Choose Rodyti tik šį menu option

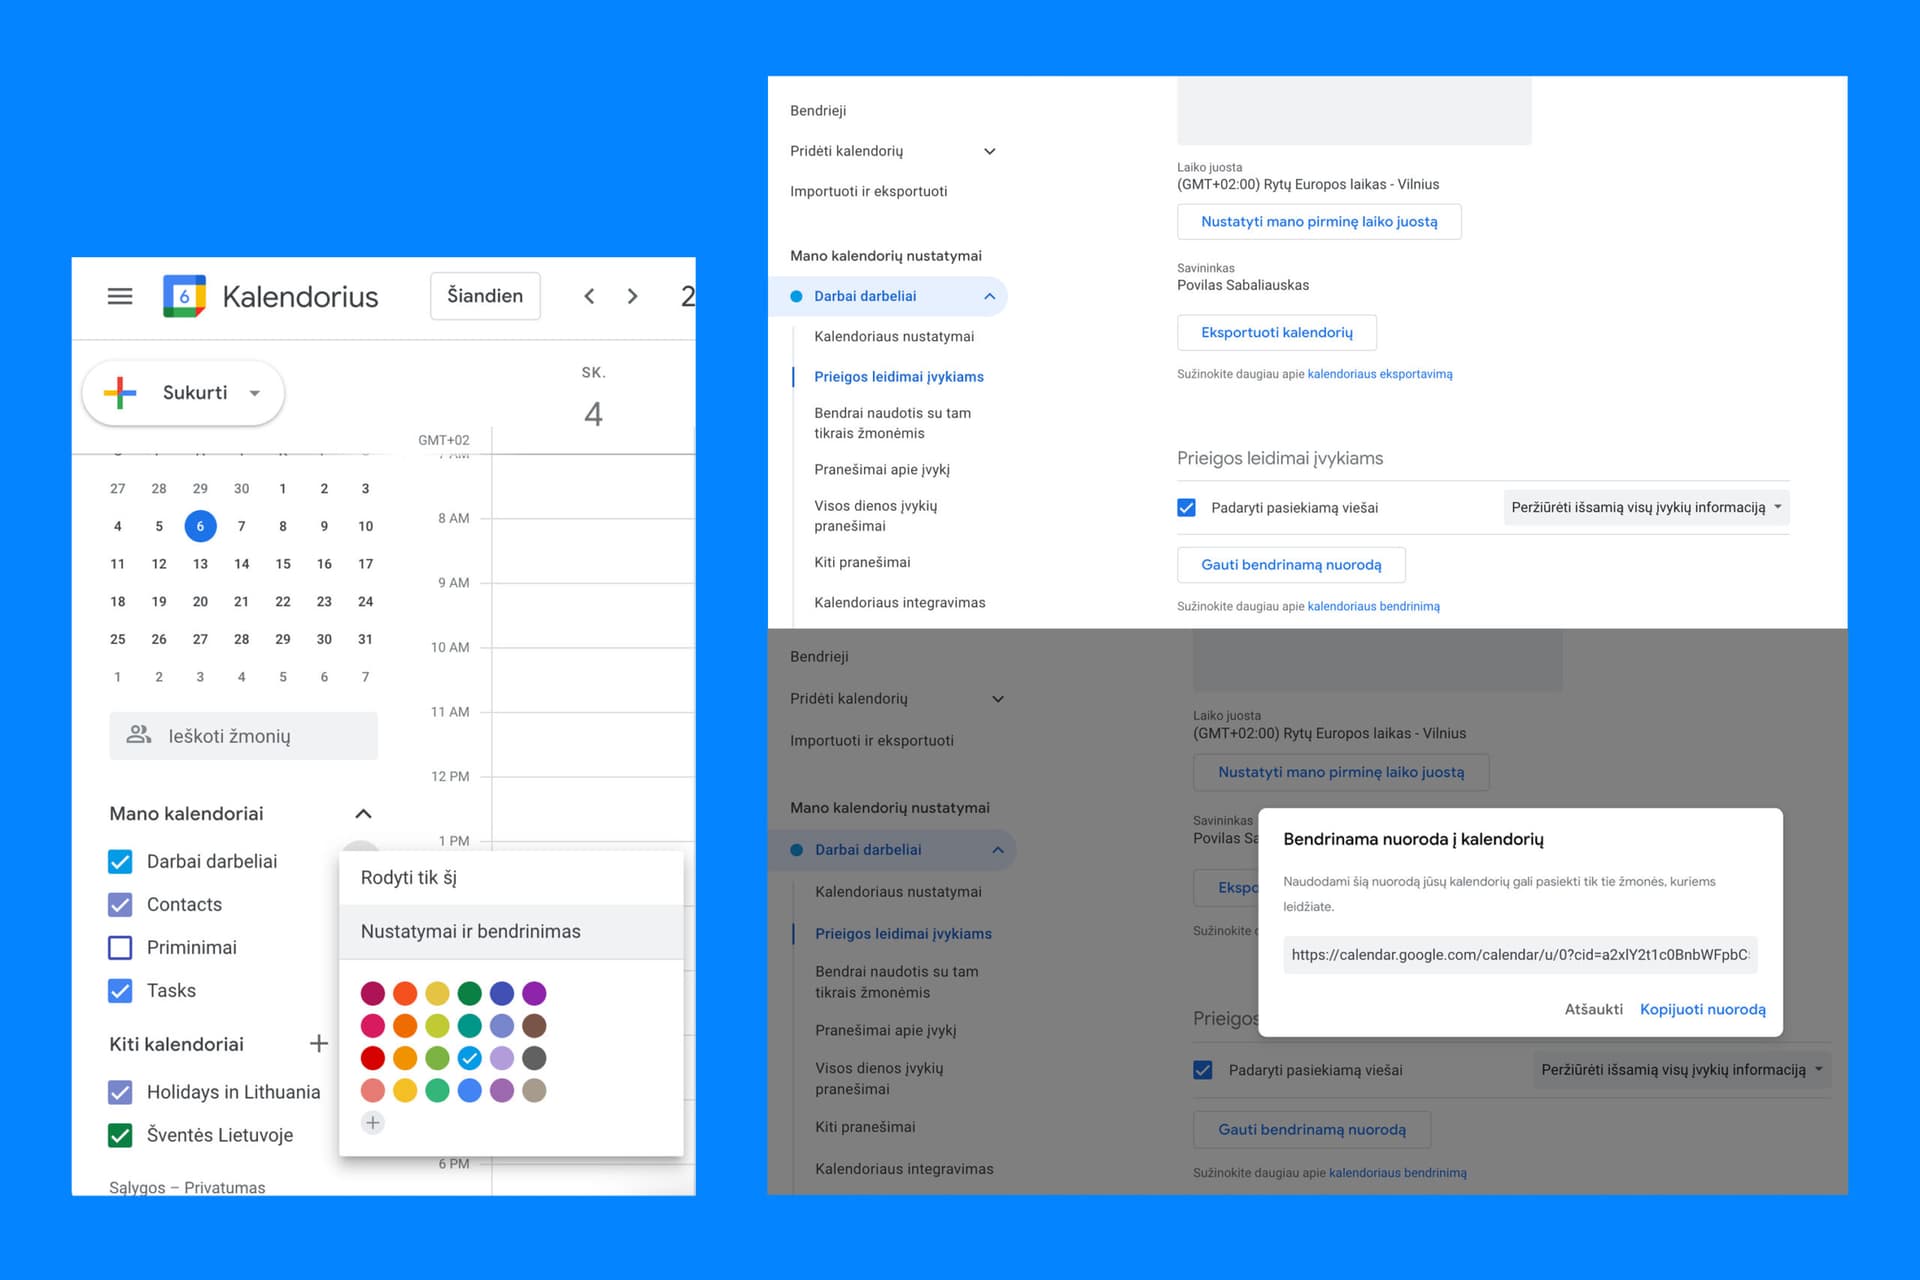pos(409,877)
